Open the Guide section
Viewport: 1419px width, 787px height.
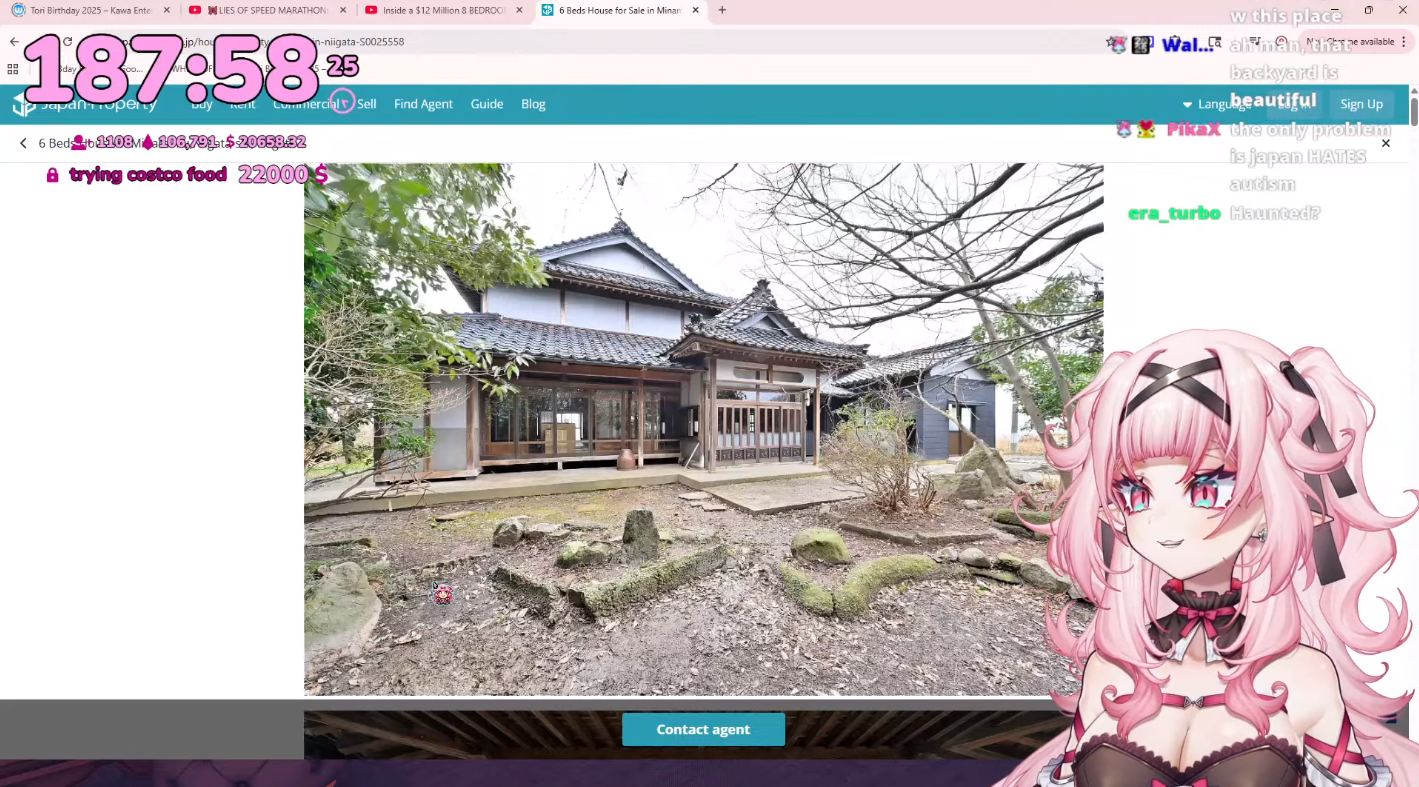click(x=487, y=104)
